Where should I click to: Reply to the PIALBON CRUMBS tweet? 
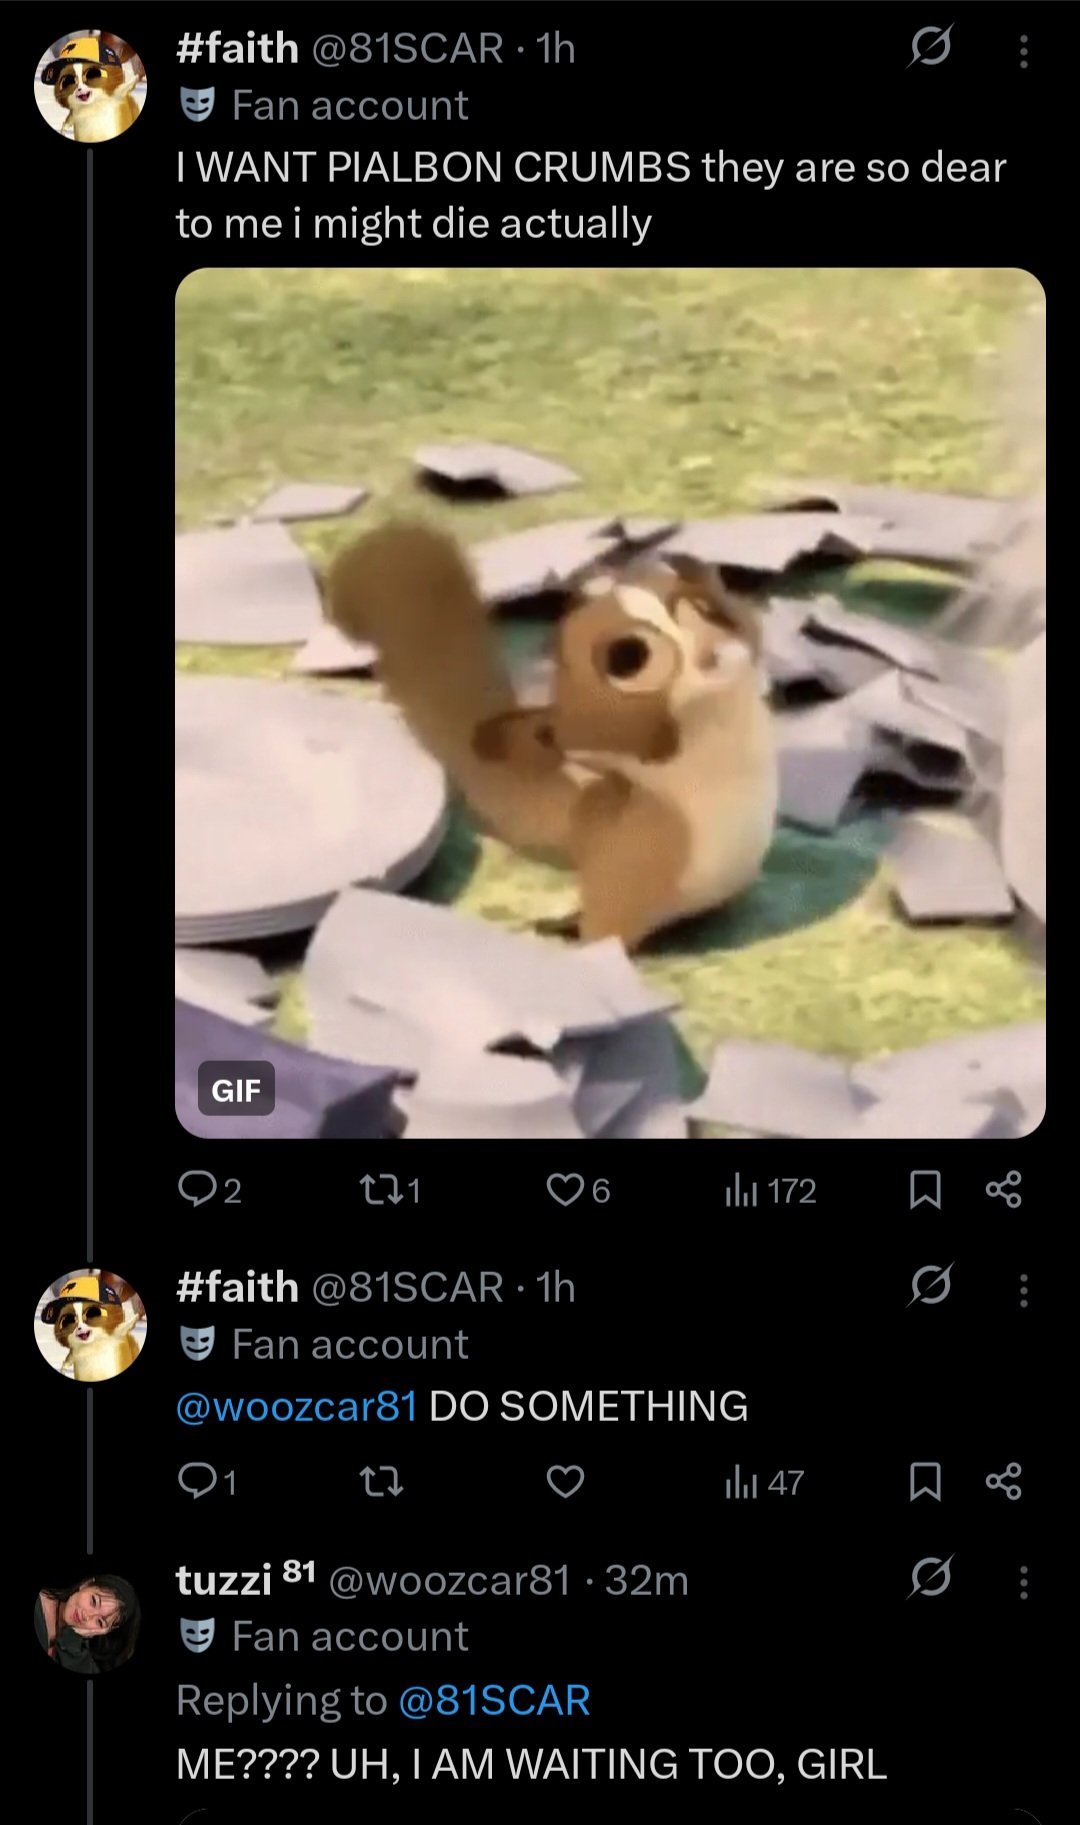(194, 1189)
